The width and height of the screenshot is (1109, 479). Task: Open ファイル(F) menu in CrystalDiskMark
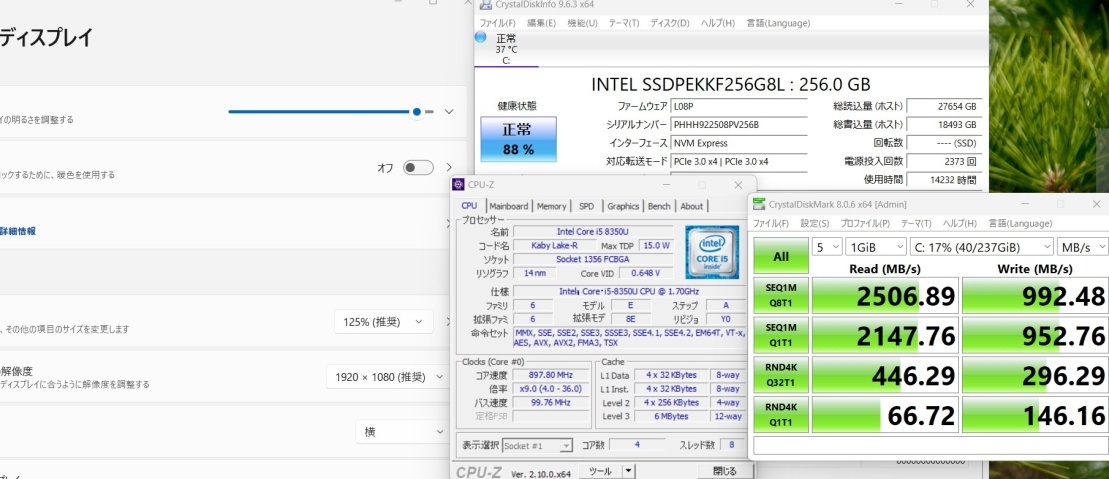770,224
